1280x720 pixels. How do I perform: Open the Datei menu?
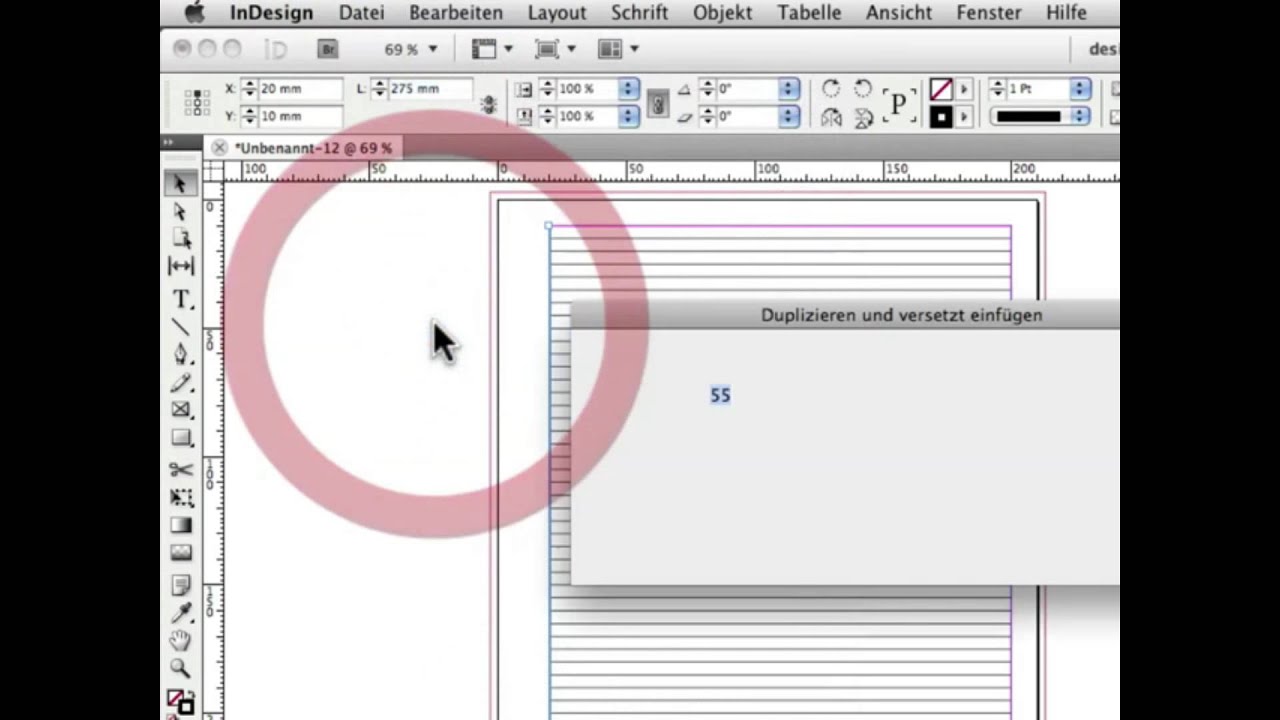(x=361, y=13)
